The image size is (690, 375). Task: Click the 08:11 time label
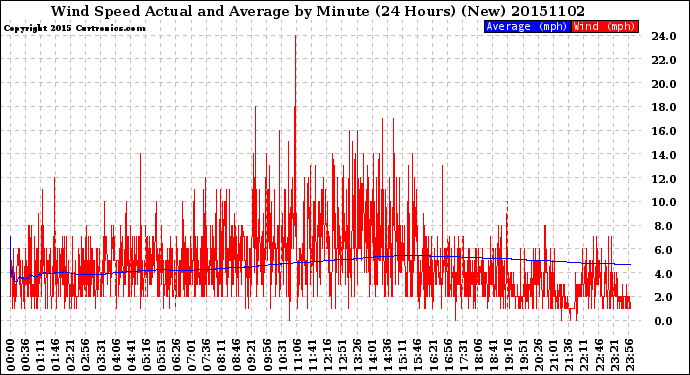[222, 355]
